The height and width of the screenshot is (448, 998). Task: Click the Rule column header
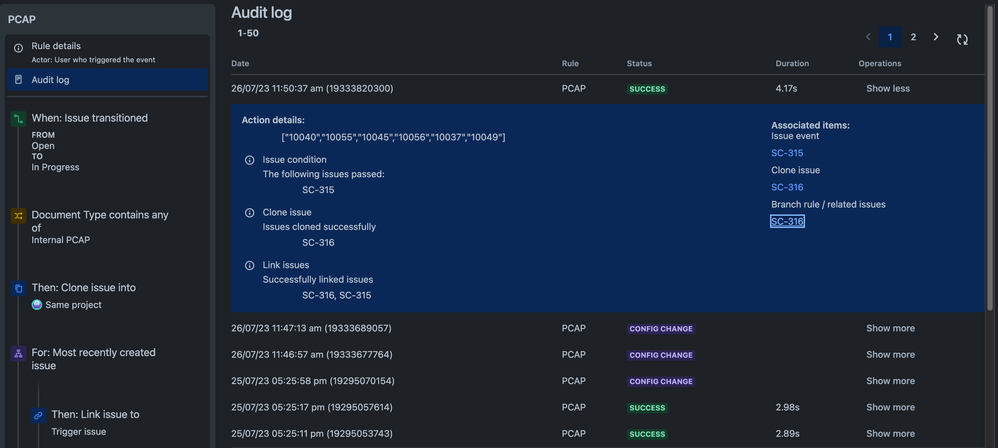(x=570, y=64)
